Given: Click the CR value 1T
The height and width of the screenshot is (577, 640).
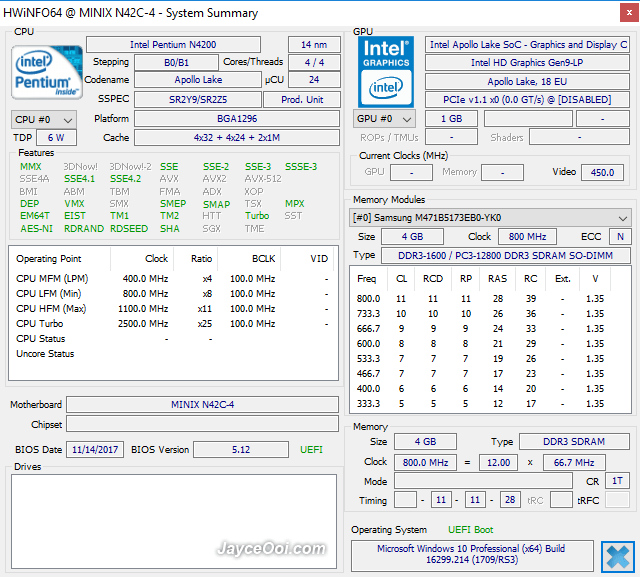Looking at the screenshot, I should 617,481.
